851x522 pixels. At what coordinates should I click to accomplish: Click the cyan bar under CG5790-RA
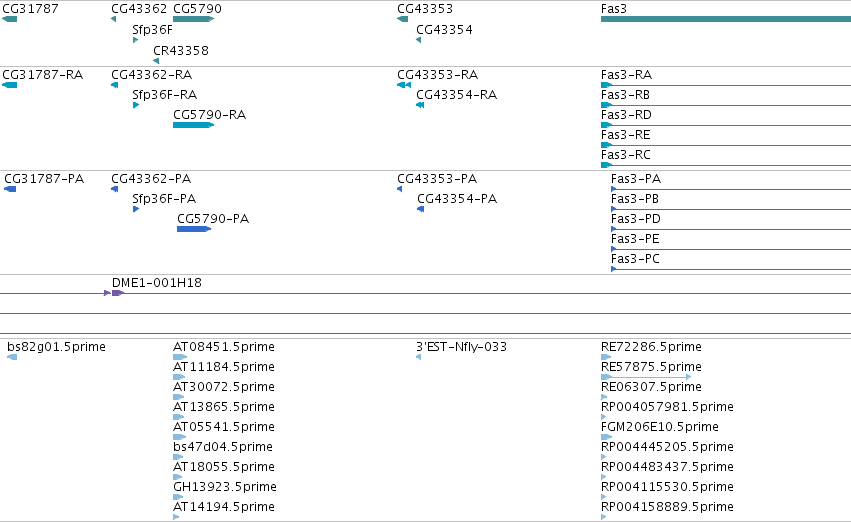click(194, 125)
